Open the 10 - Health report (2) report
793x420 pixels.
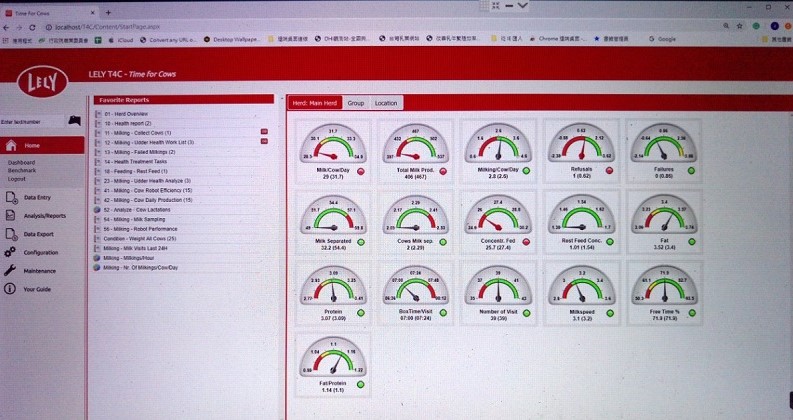click(x=127, y=123)
